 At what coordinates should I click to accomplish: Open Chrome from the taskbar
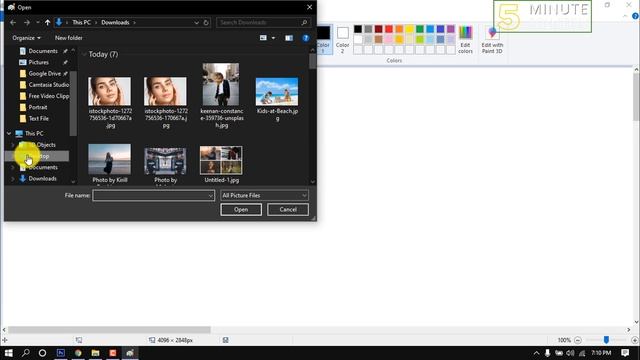pos(78,353)
